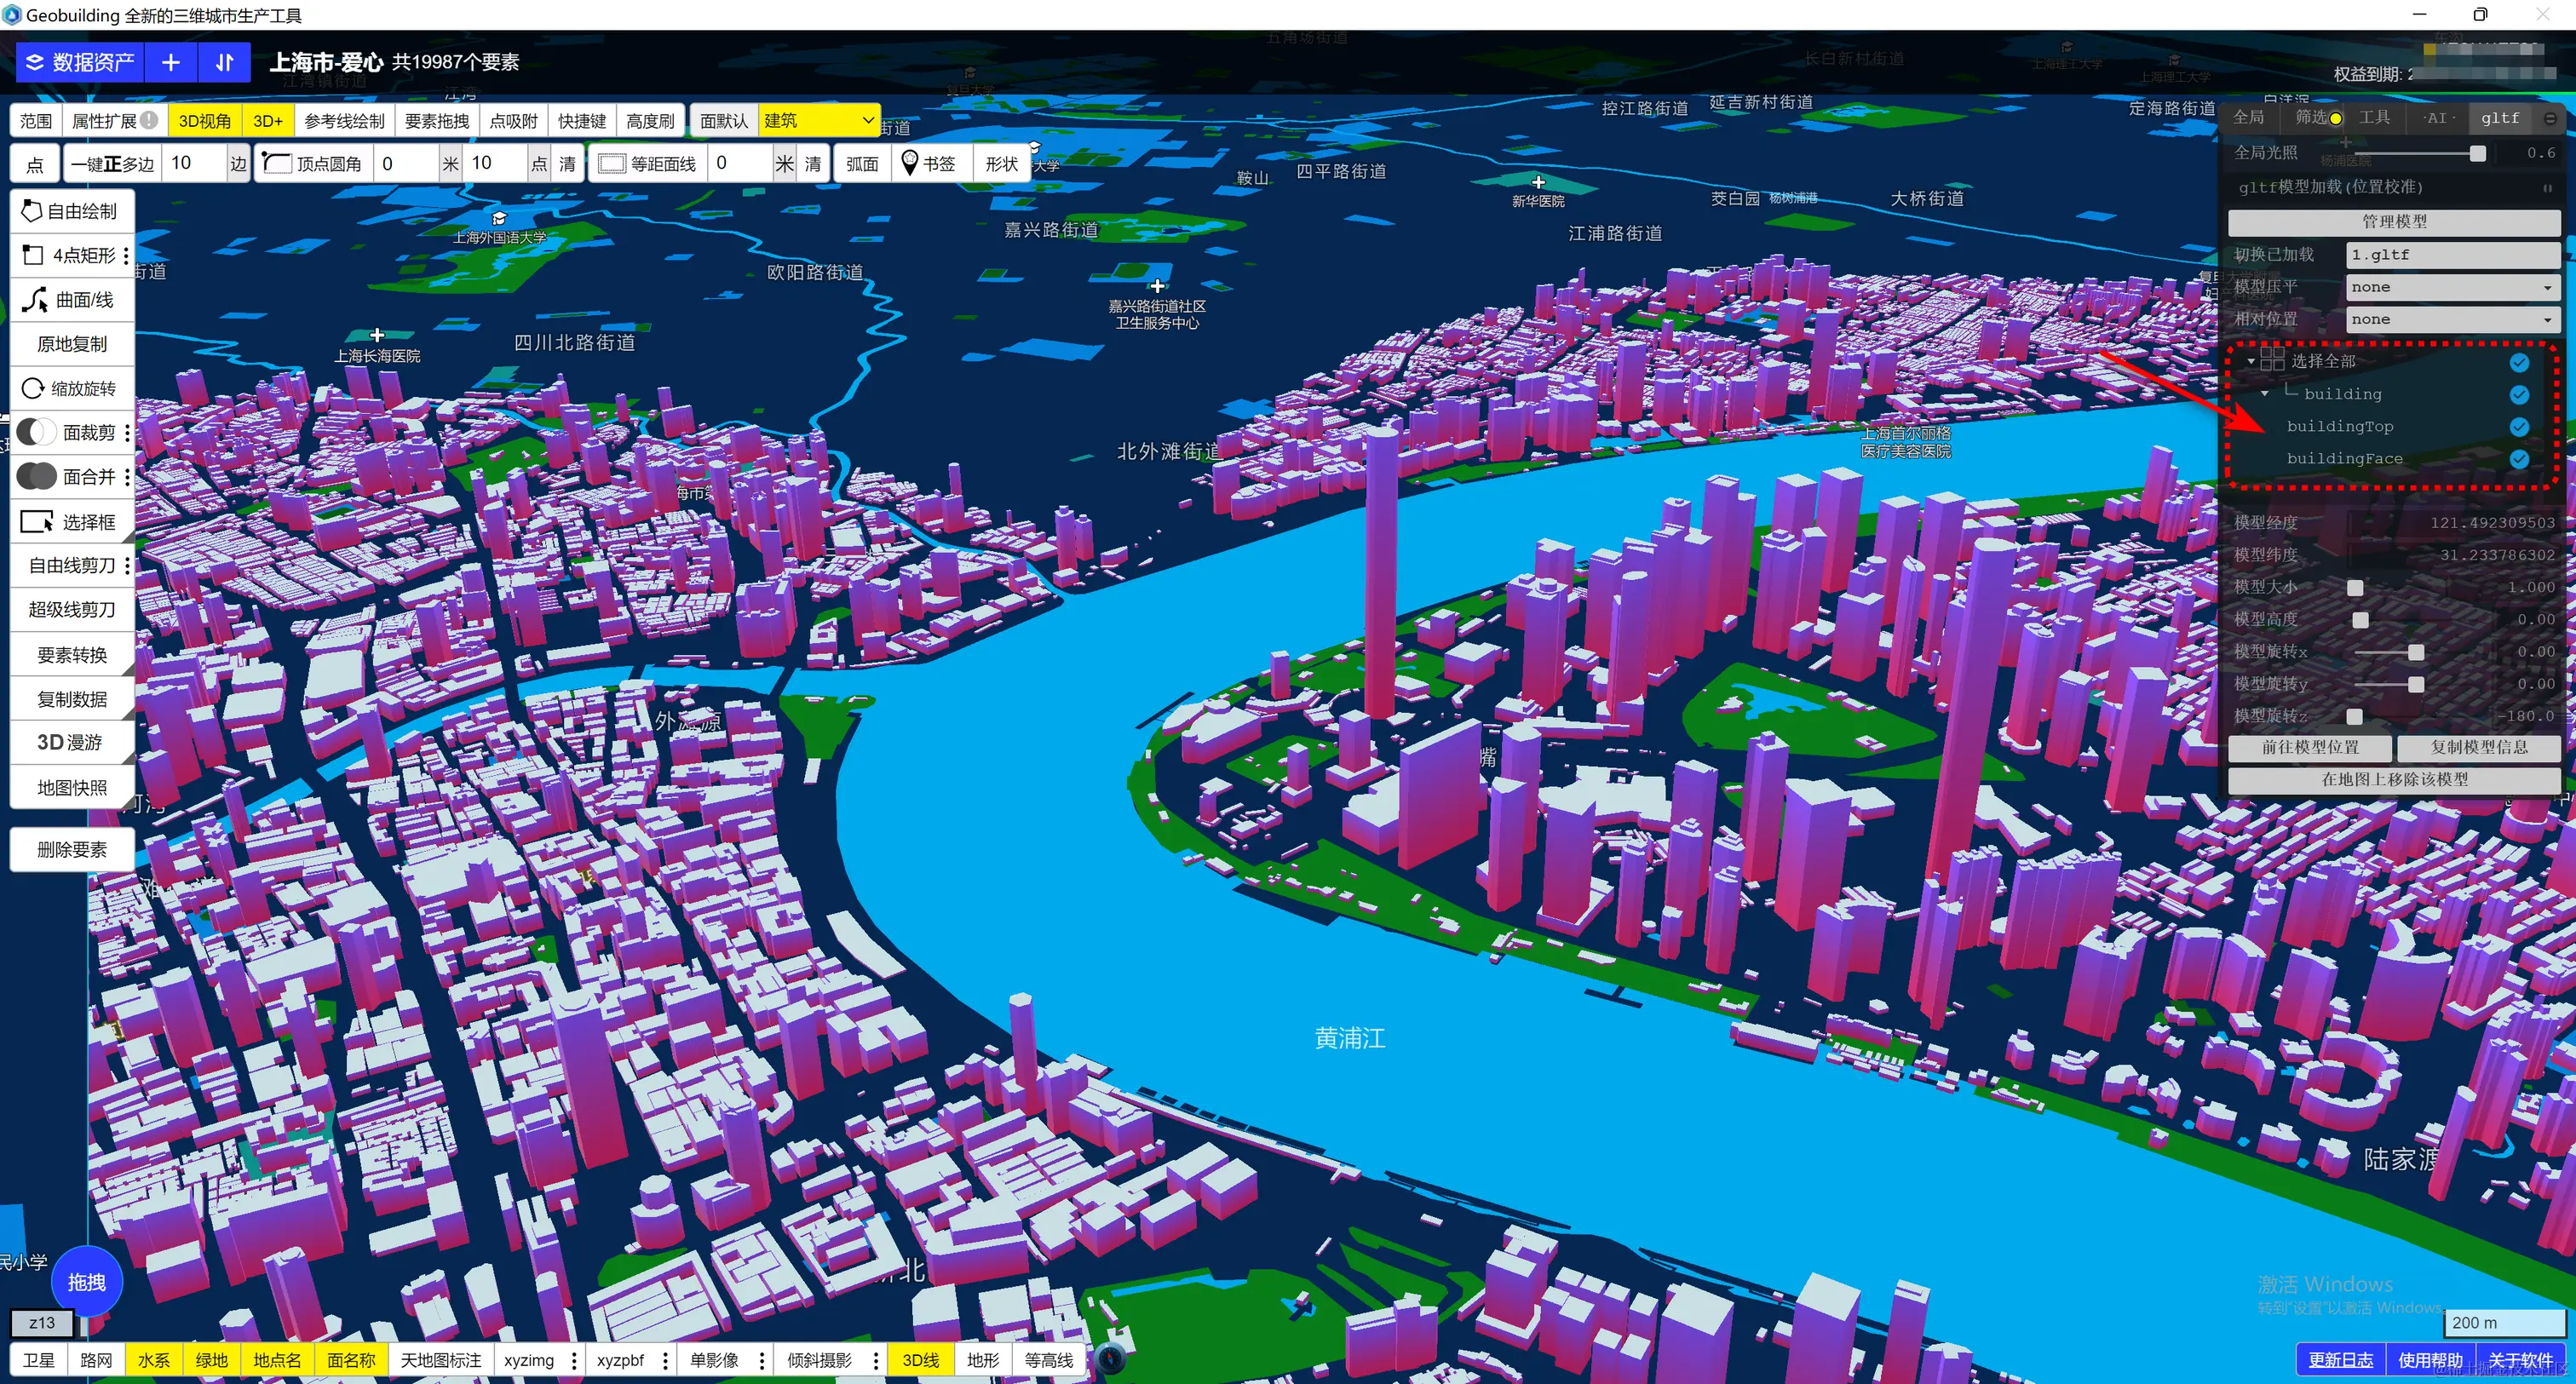
Task: Activate the 选择框 selection box tool
Action: click(72, 521)
